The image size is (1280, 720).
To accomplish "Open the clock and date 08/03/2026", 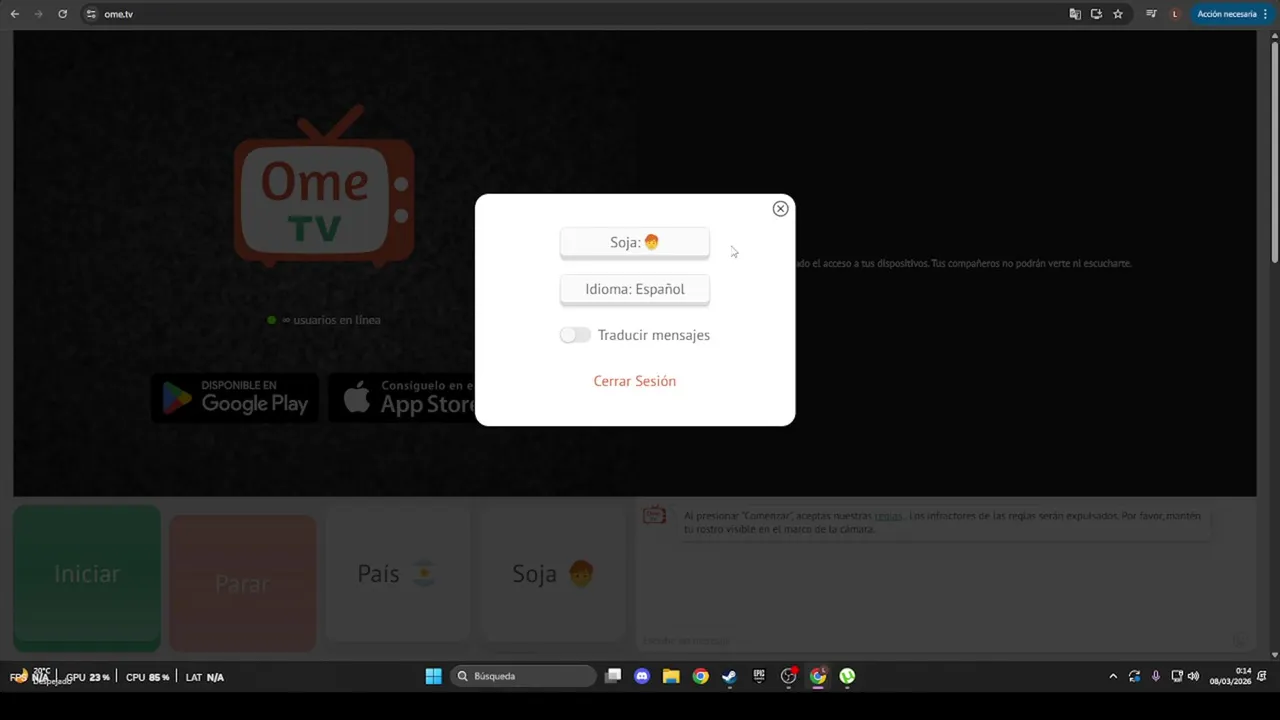I will pyautogui.click(x=1230, y=677).
